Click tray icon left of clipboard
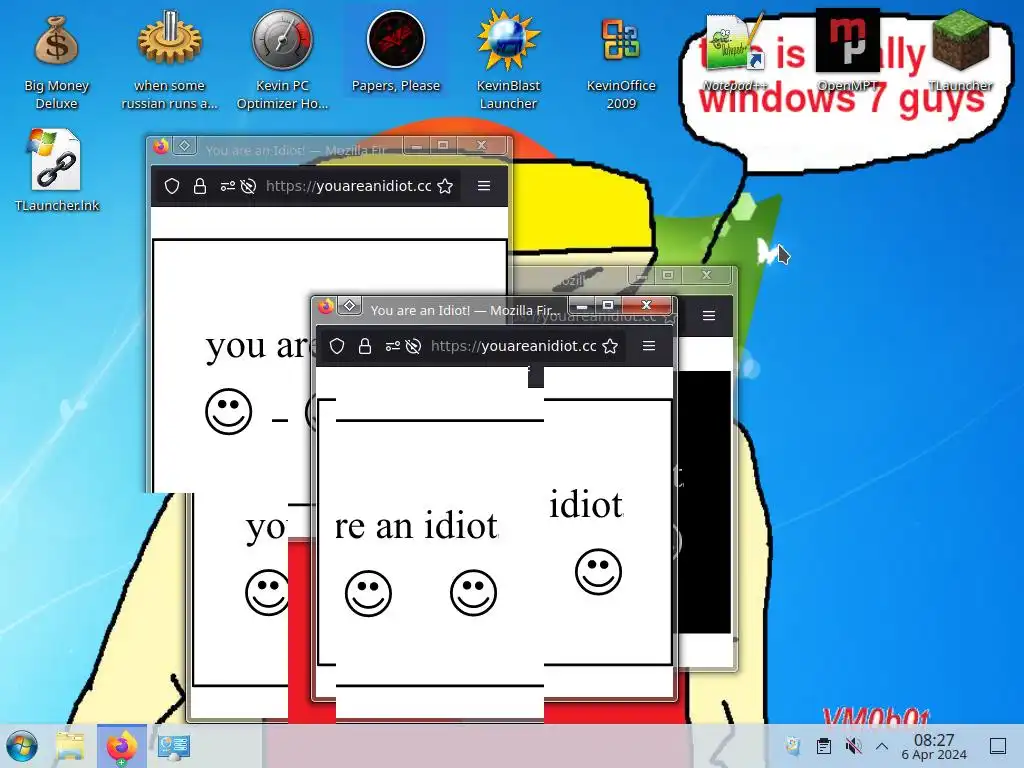Viewport: 1024px width, 768px height. [x=793, y=746]
